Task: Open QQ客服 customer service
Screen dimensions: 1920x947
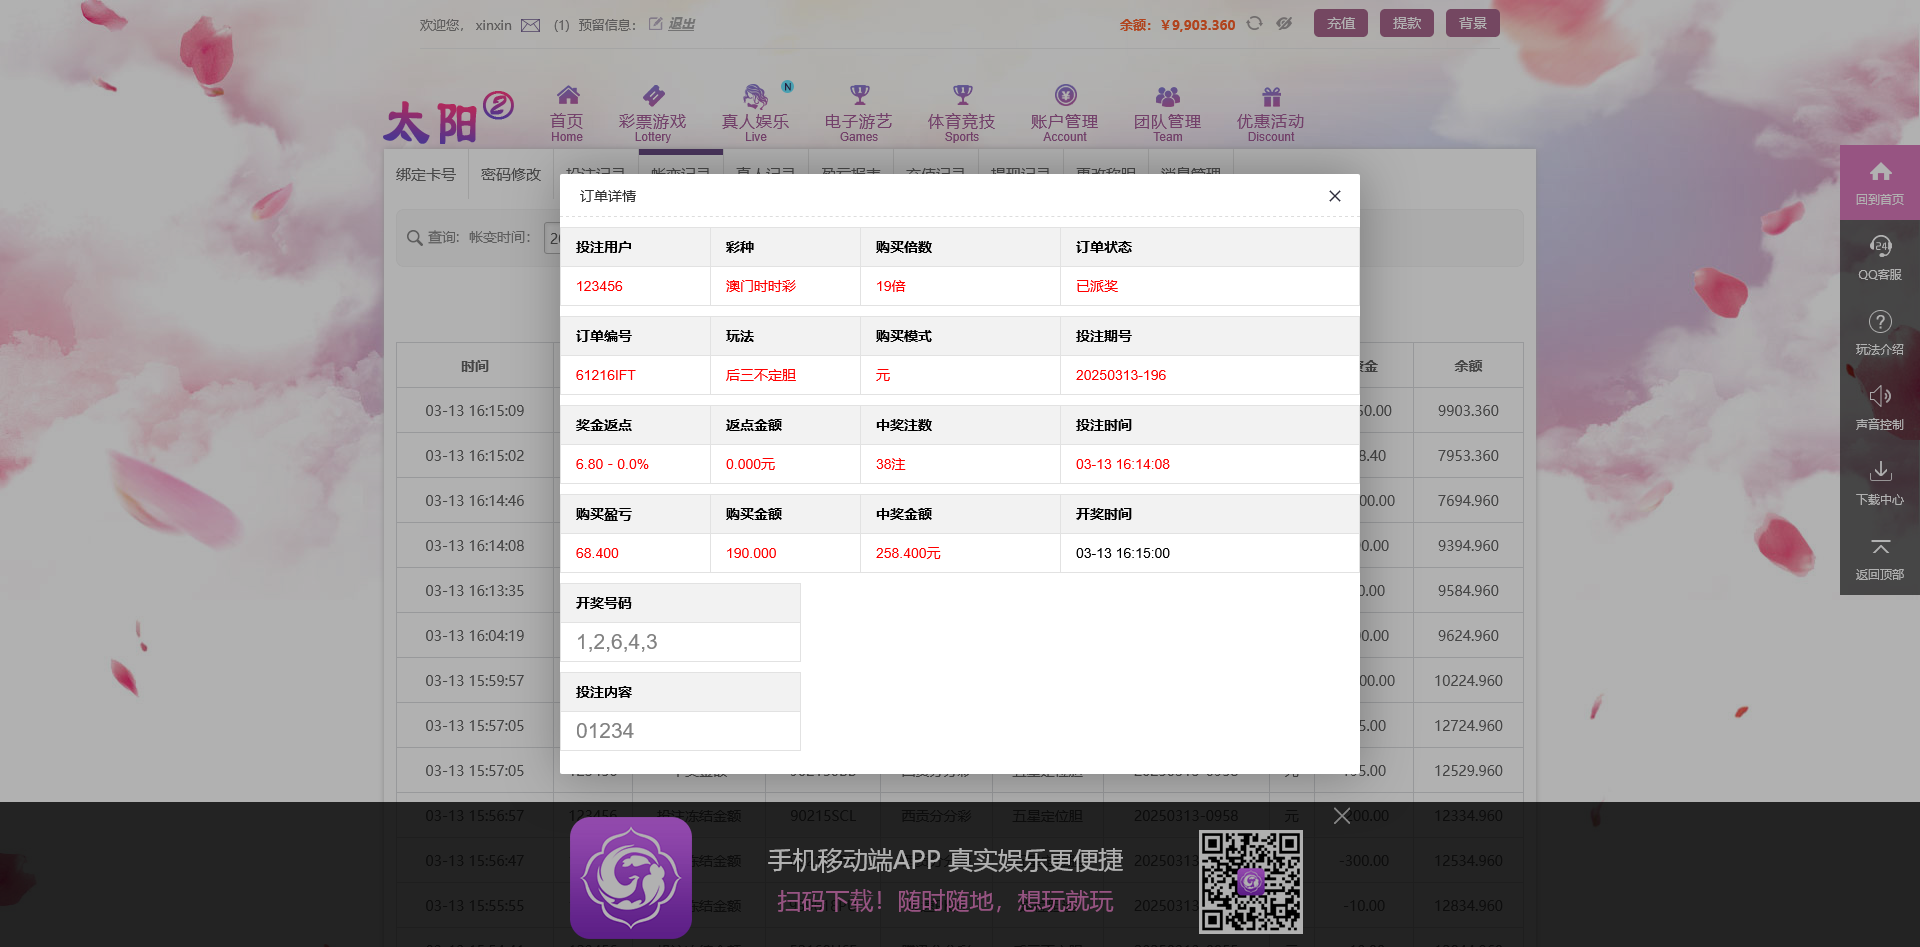Action: 1880,257
